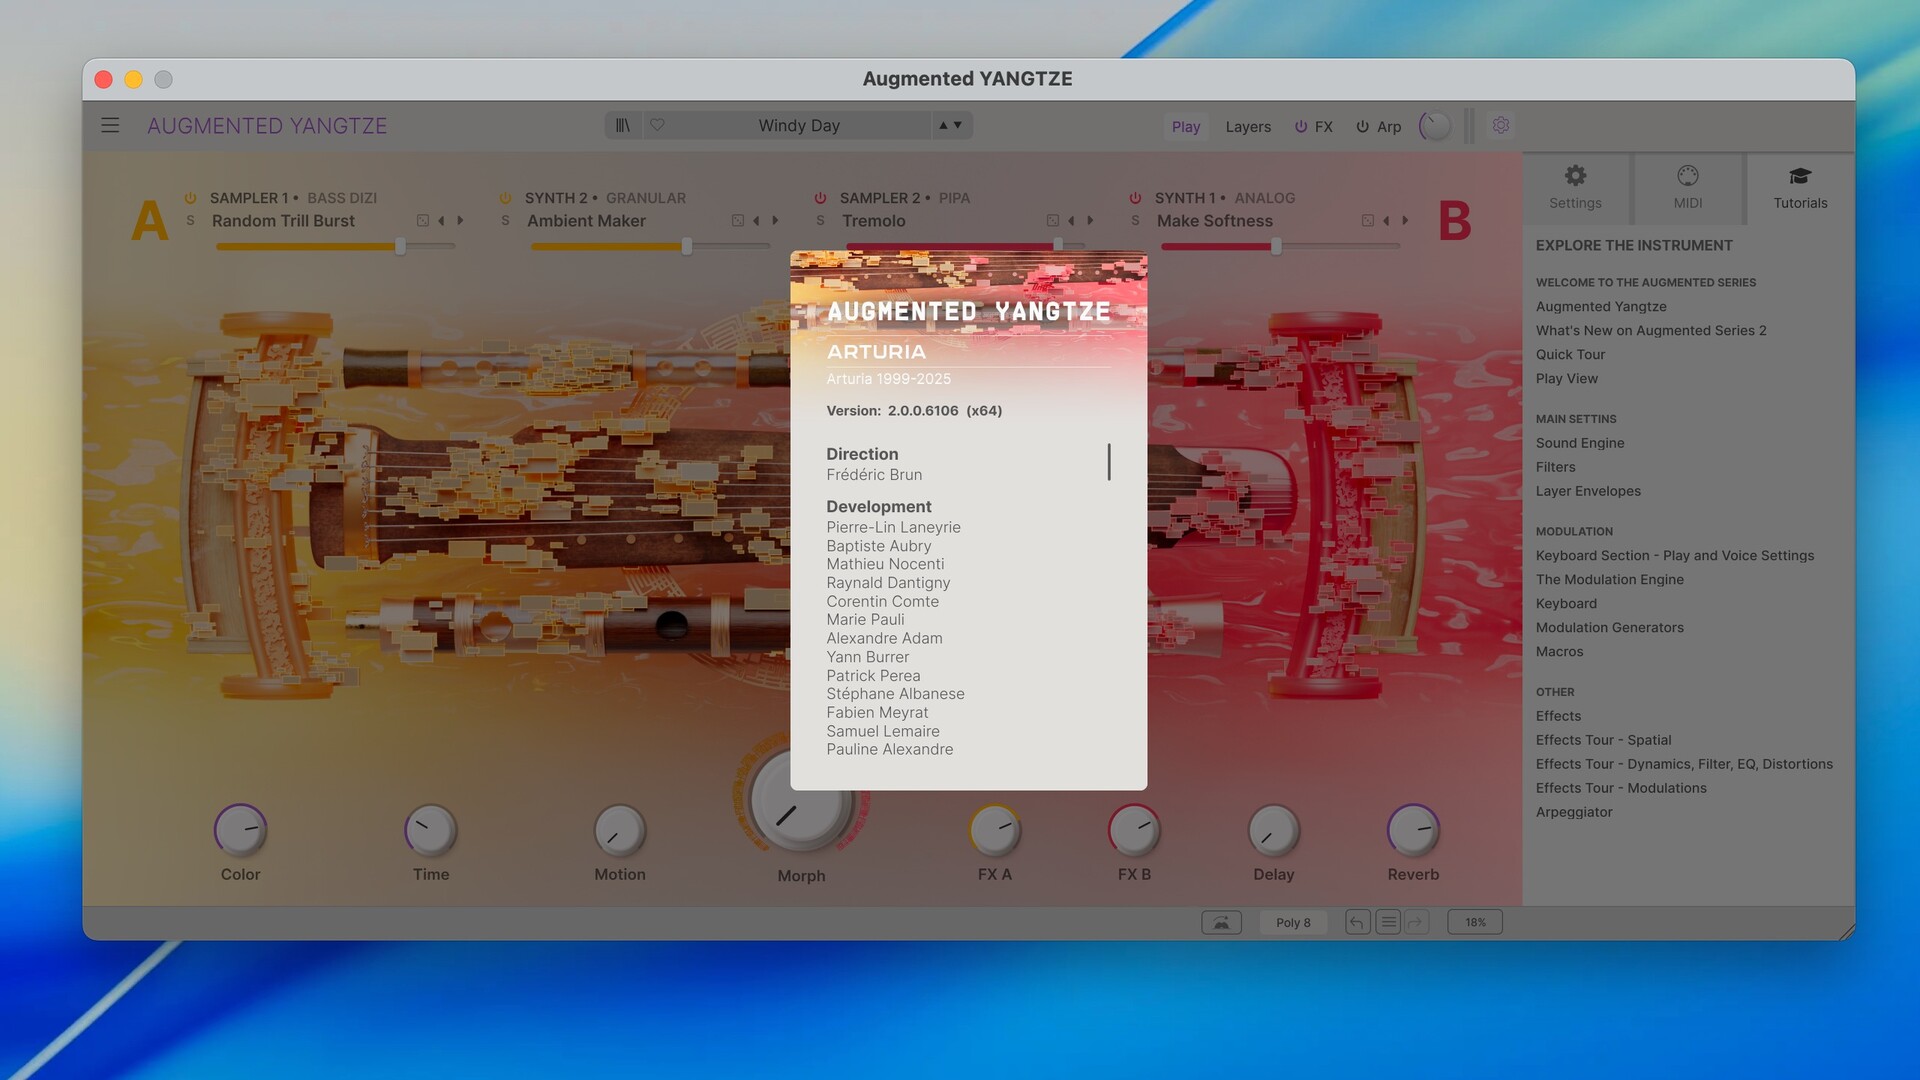Click the Reverb macro knob
1920x1080 pixels.
1413,830
